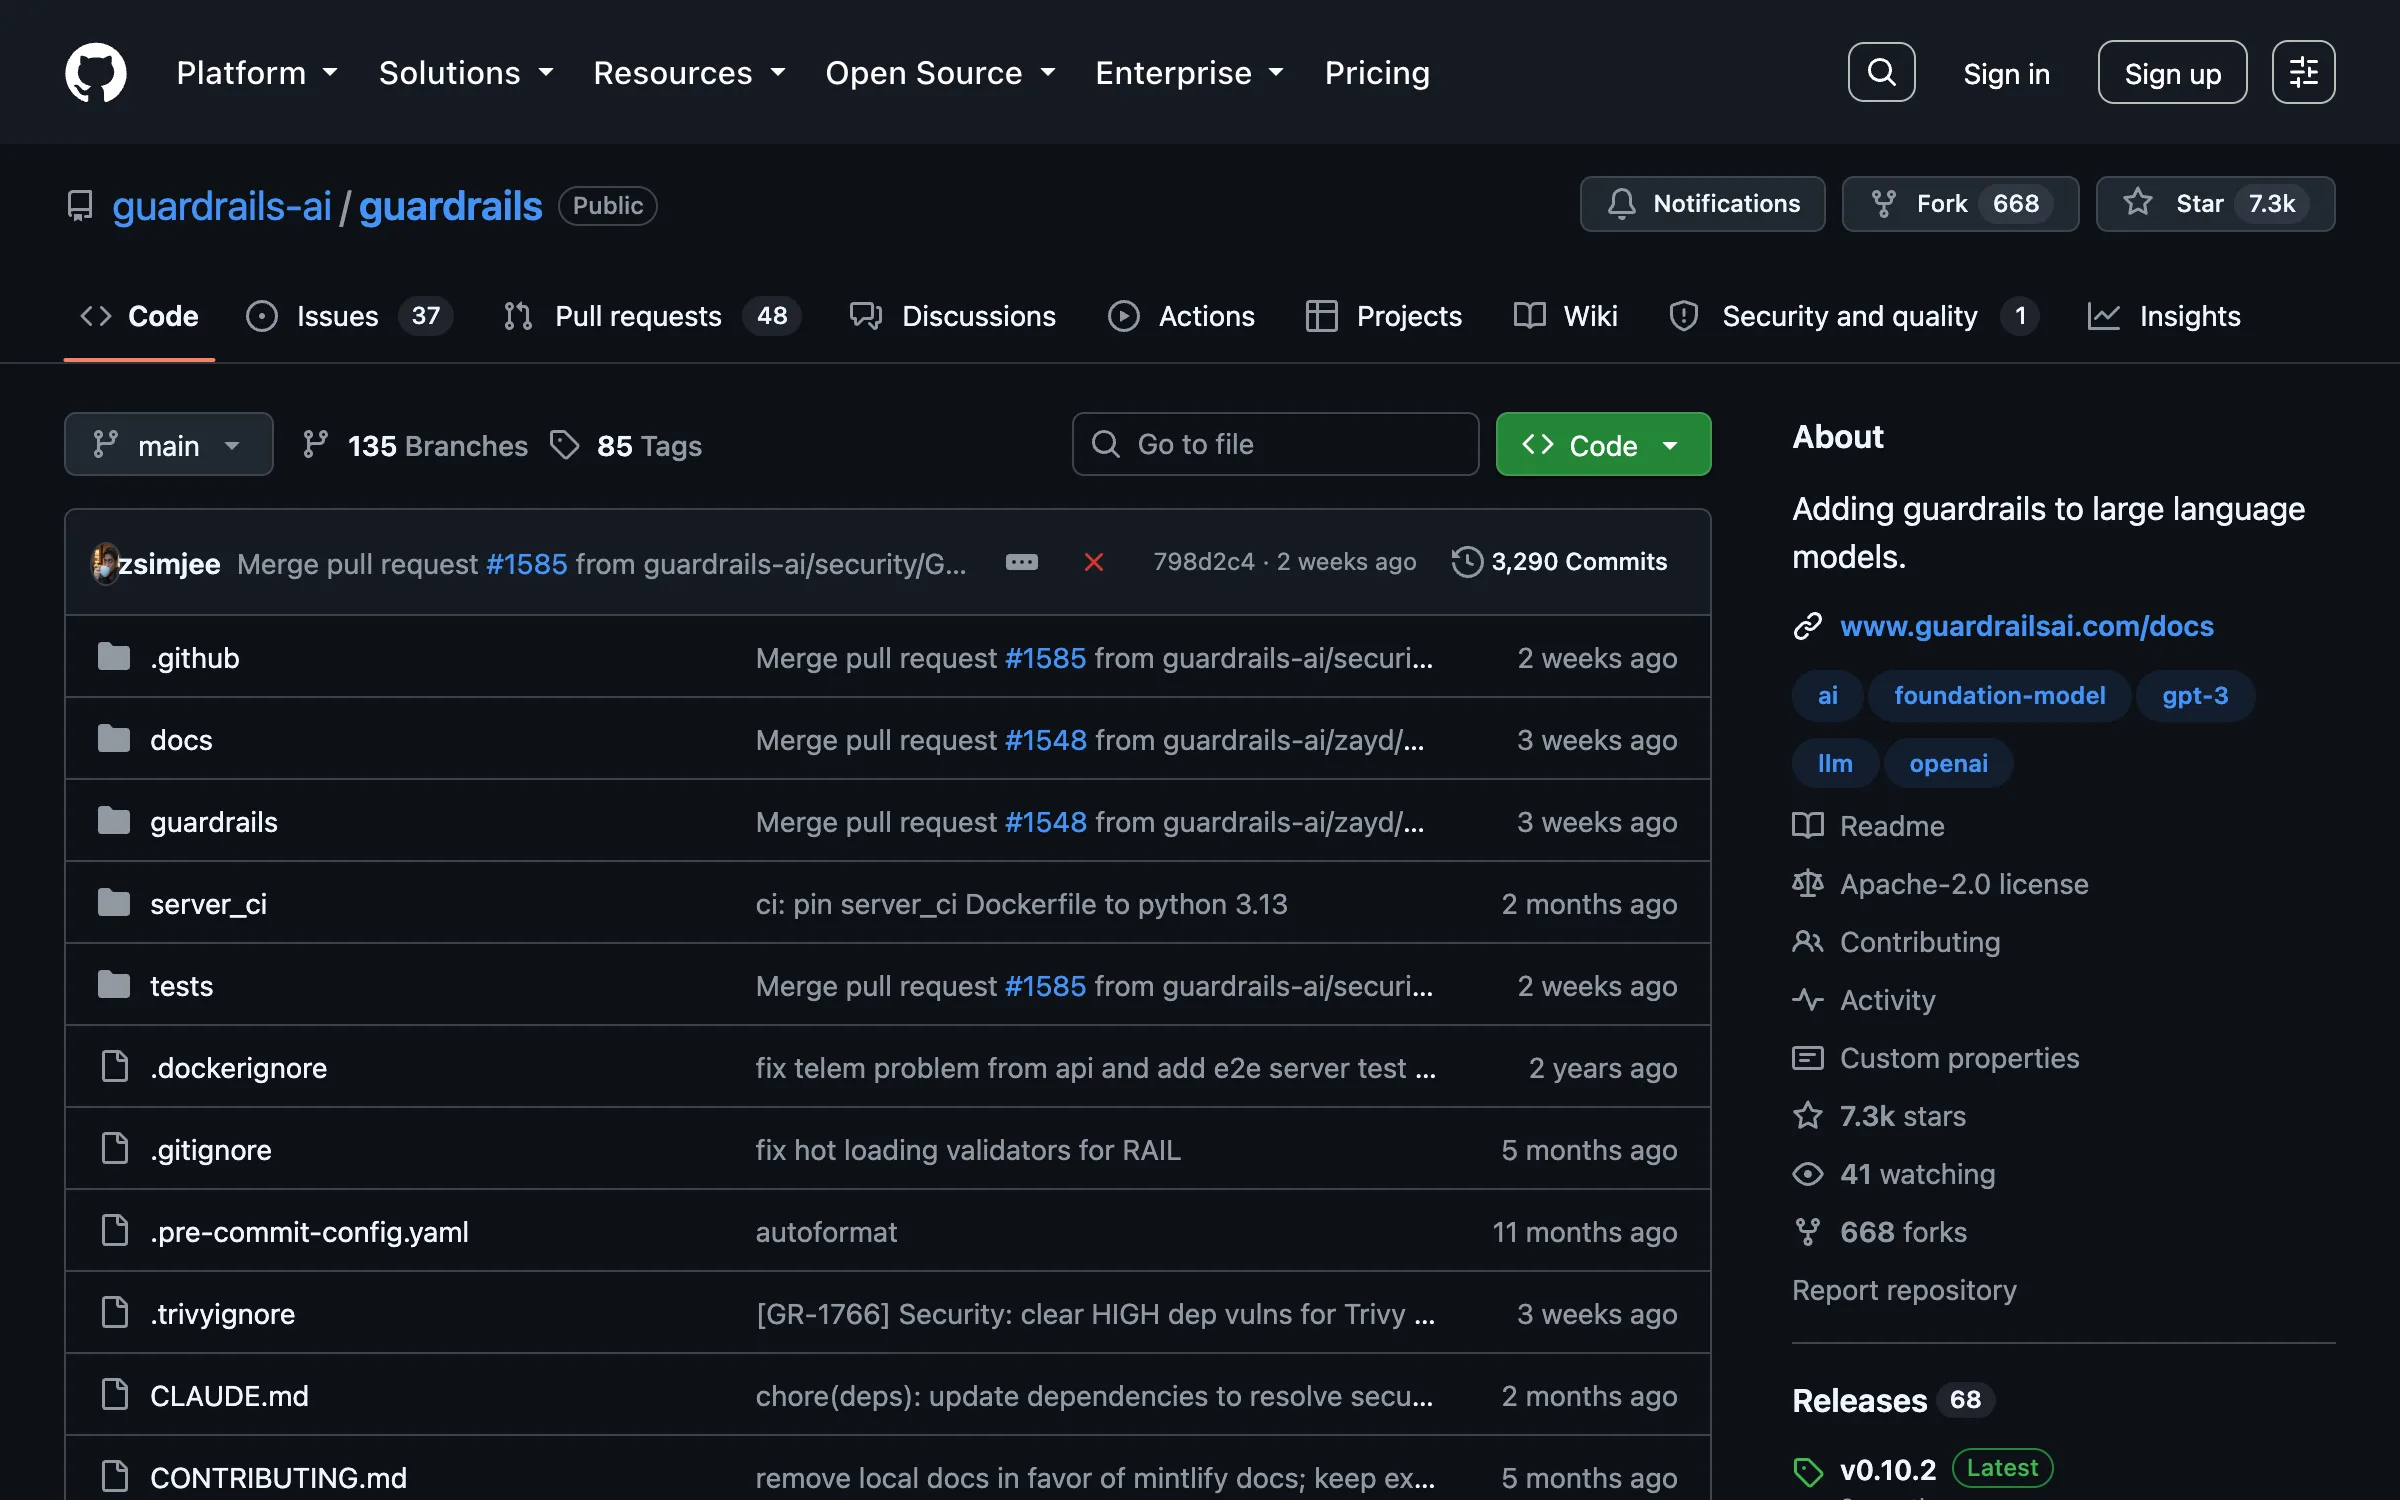Click the scale icon beside Apache-2.0 license
Viewport: 2400px width, 1500px height.
coord(1807,884)
